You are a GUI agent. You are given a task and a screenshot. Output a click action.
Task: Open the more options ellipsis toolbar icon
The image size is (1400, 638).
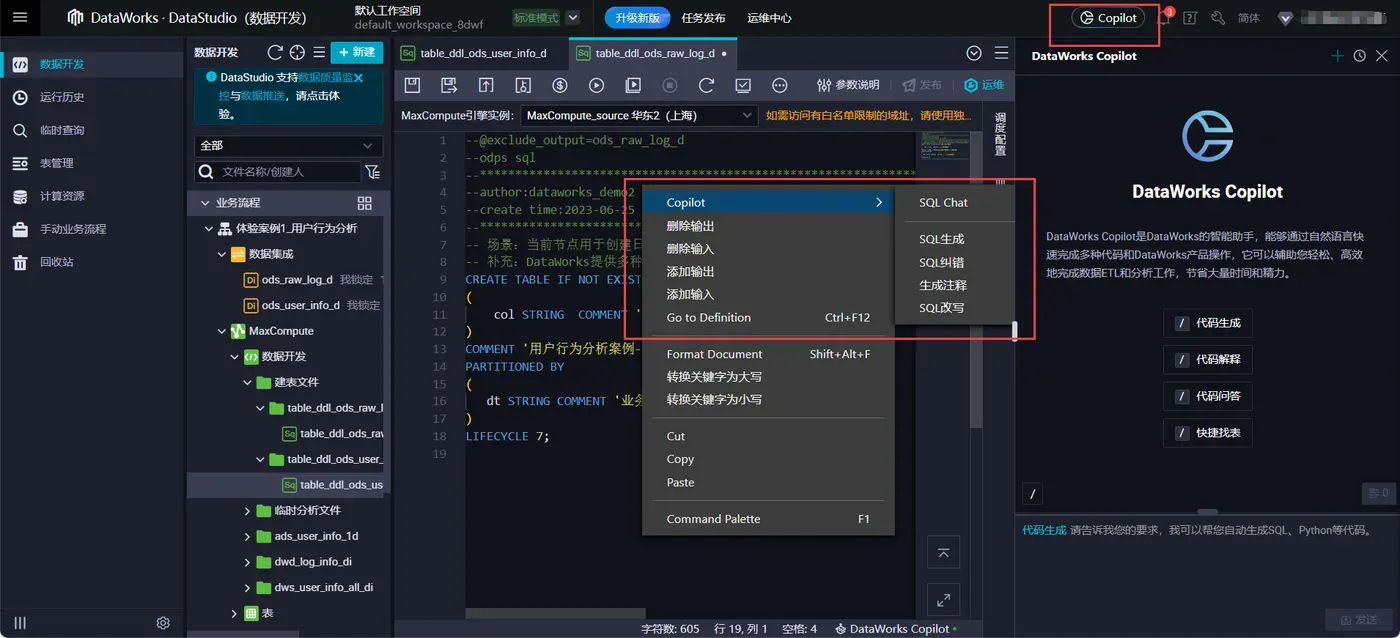point(780,85)
